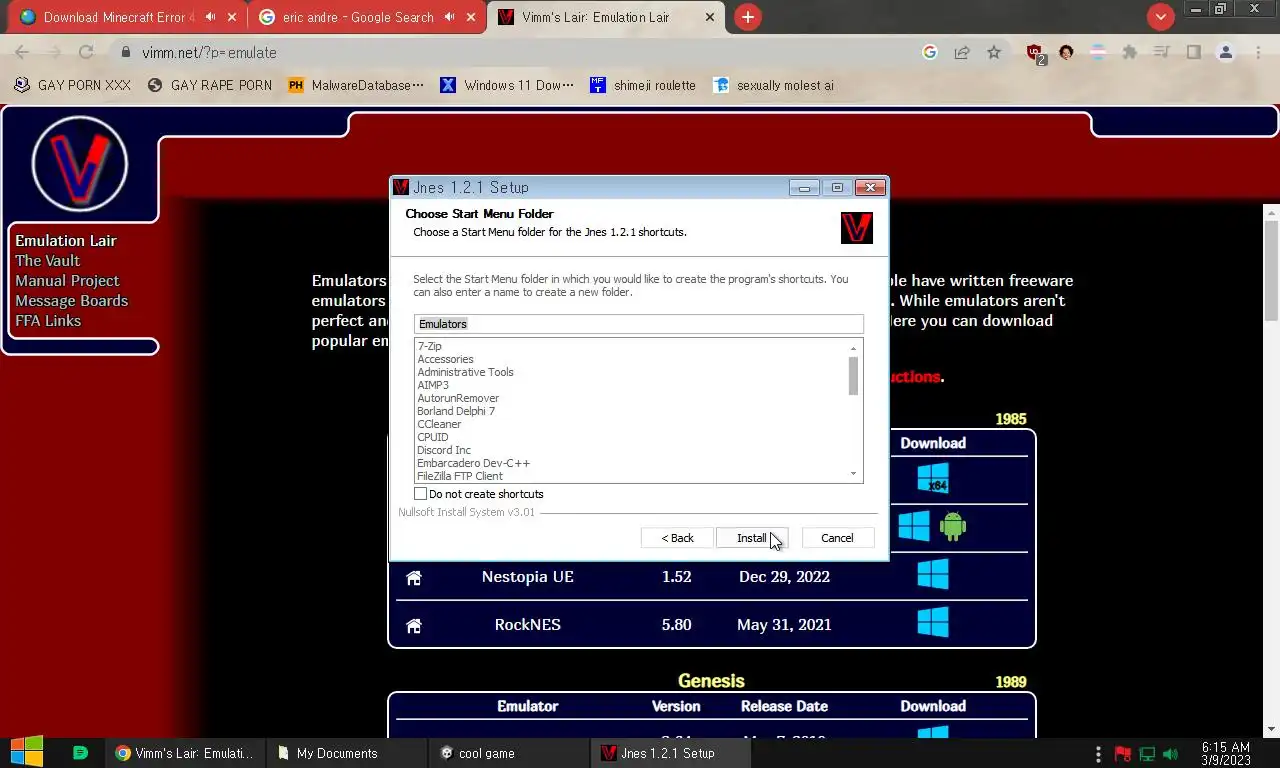Open the Chrome extensions puzzle icon
Viewport: 1280px width, 768px height.
click(1129, 52)
